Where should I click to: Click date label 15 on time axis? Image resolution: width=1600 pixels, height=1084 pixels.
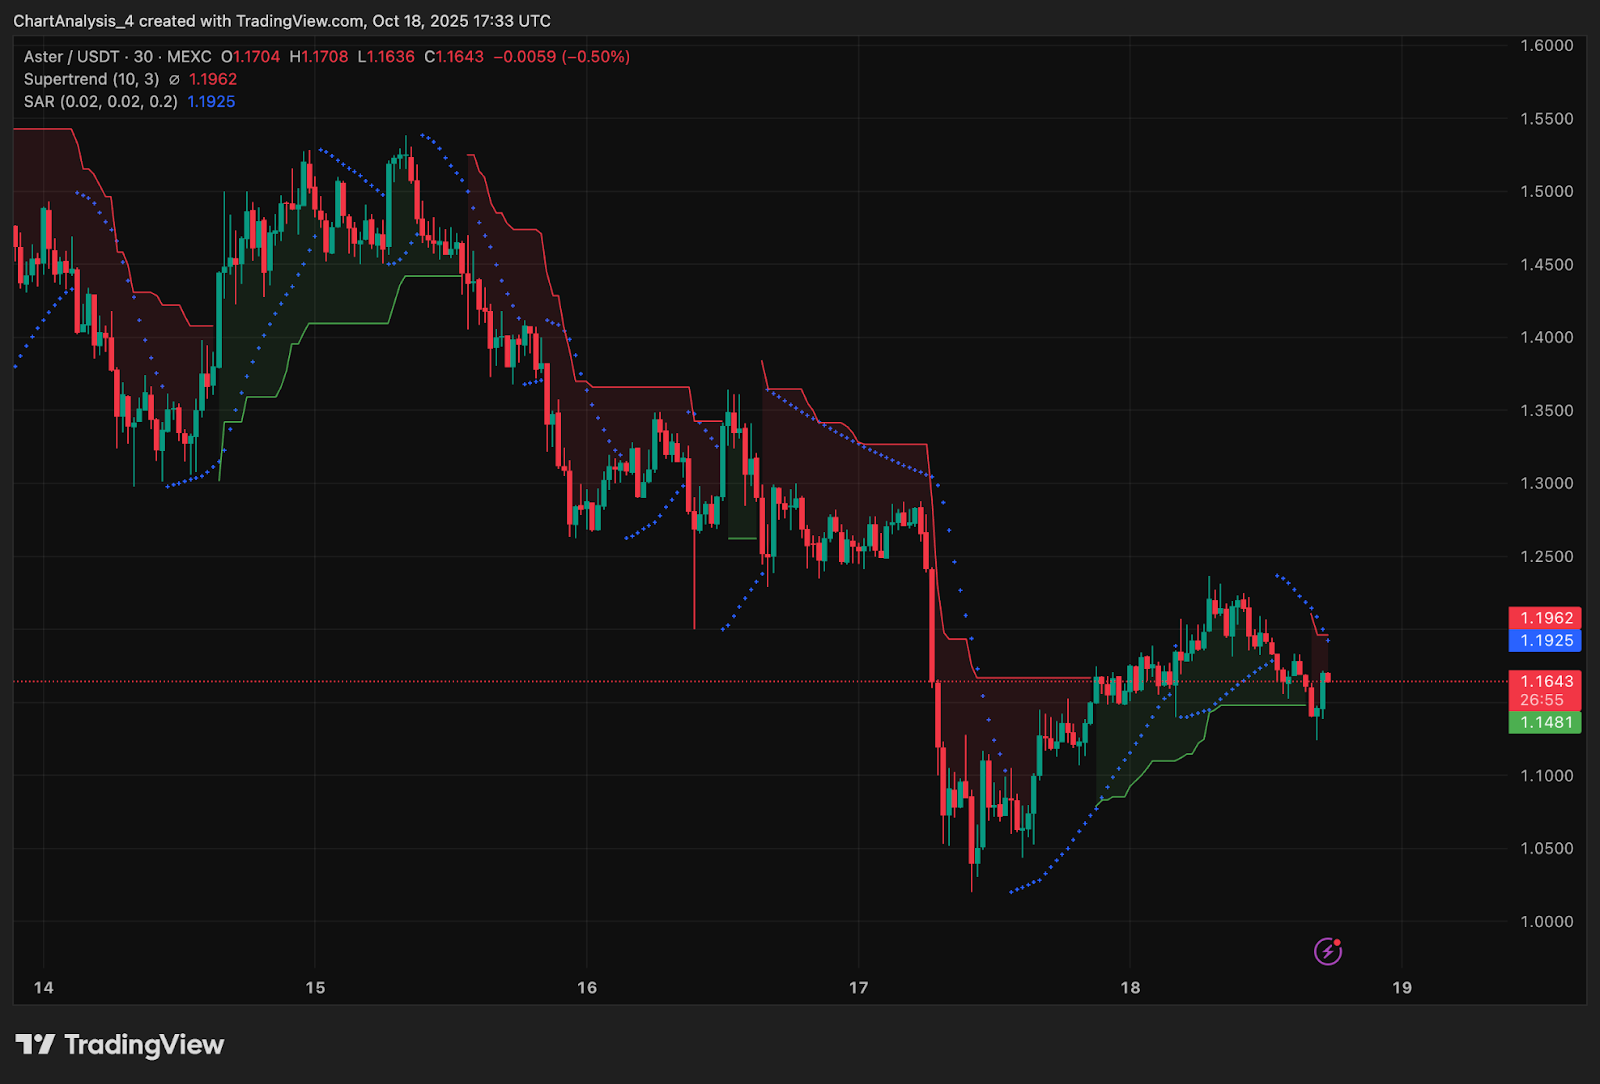(315, 988)
